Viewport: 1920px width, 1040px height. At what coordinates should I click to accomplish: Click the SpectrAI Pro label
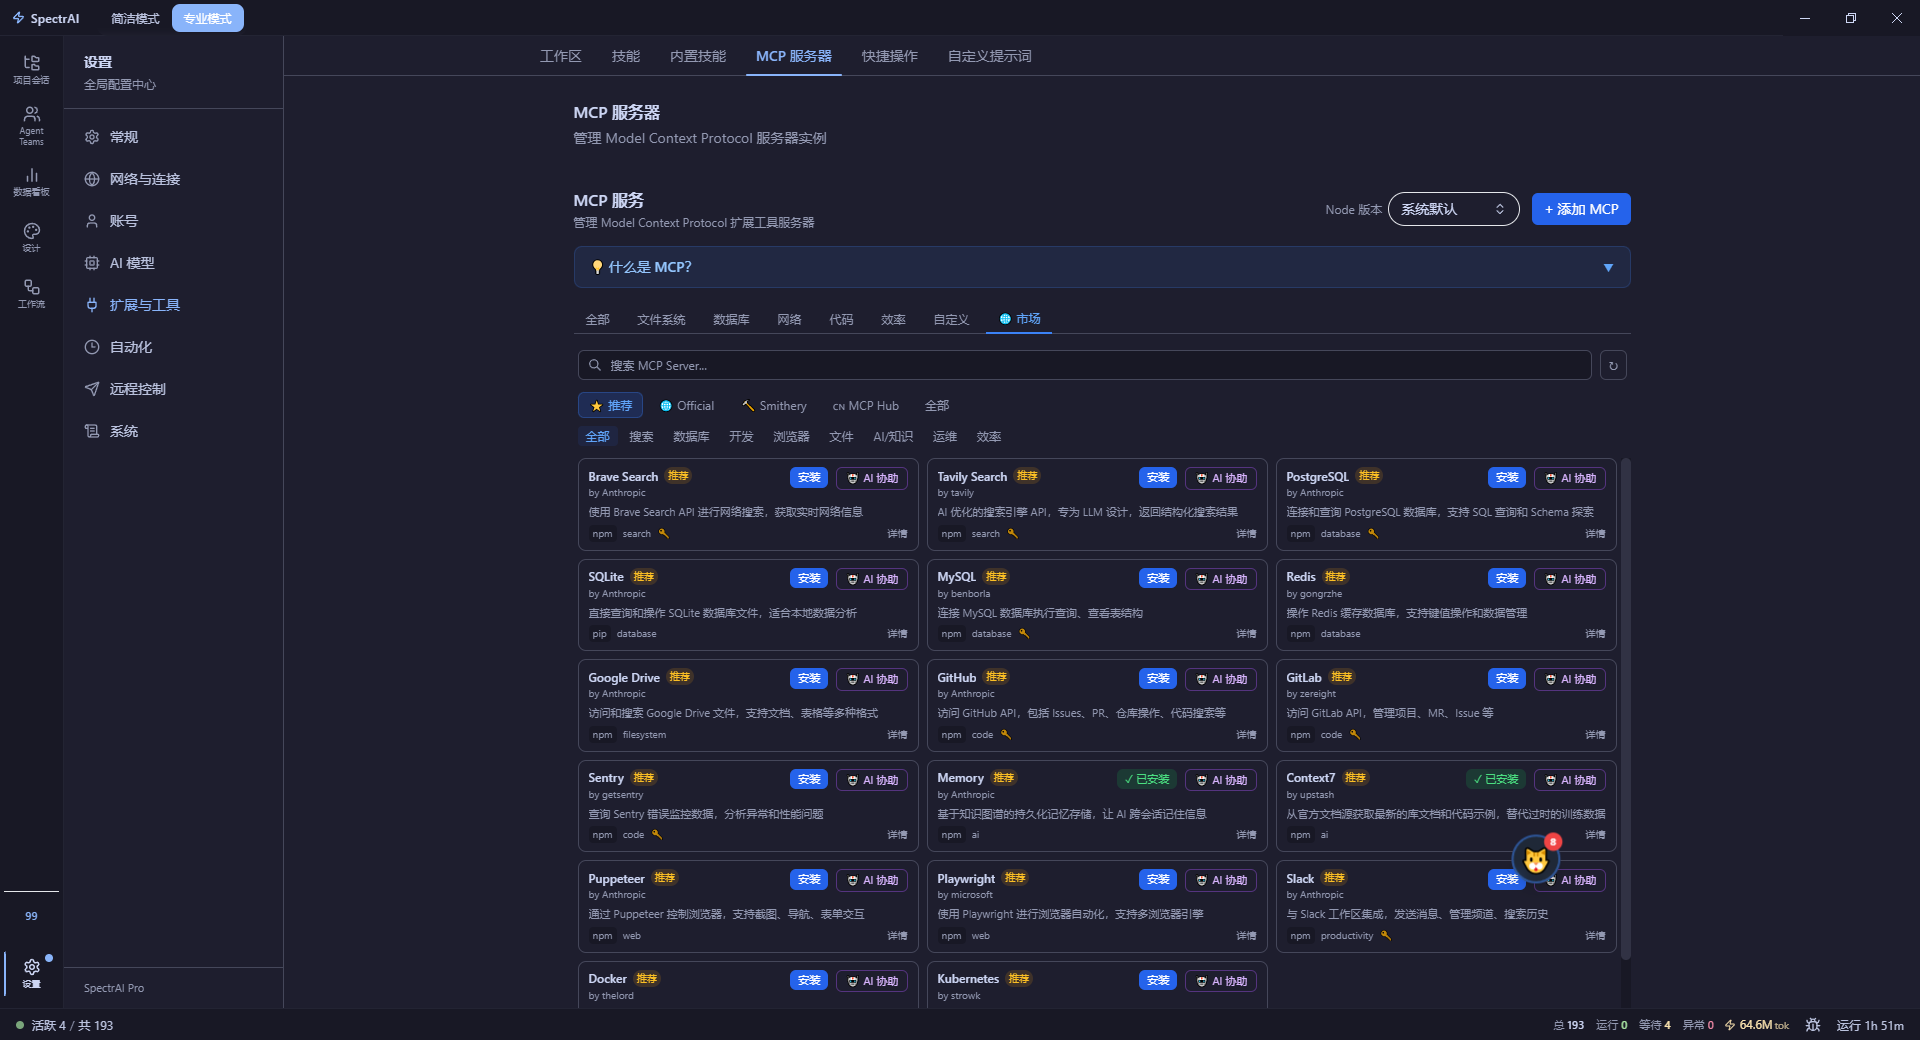pos(114,988)
